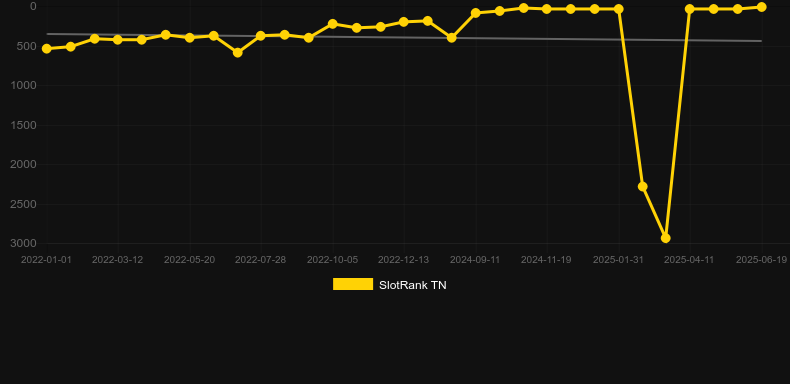
Task: Click the SlotRank TN legend label
Action: pos(413,285)
